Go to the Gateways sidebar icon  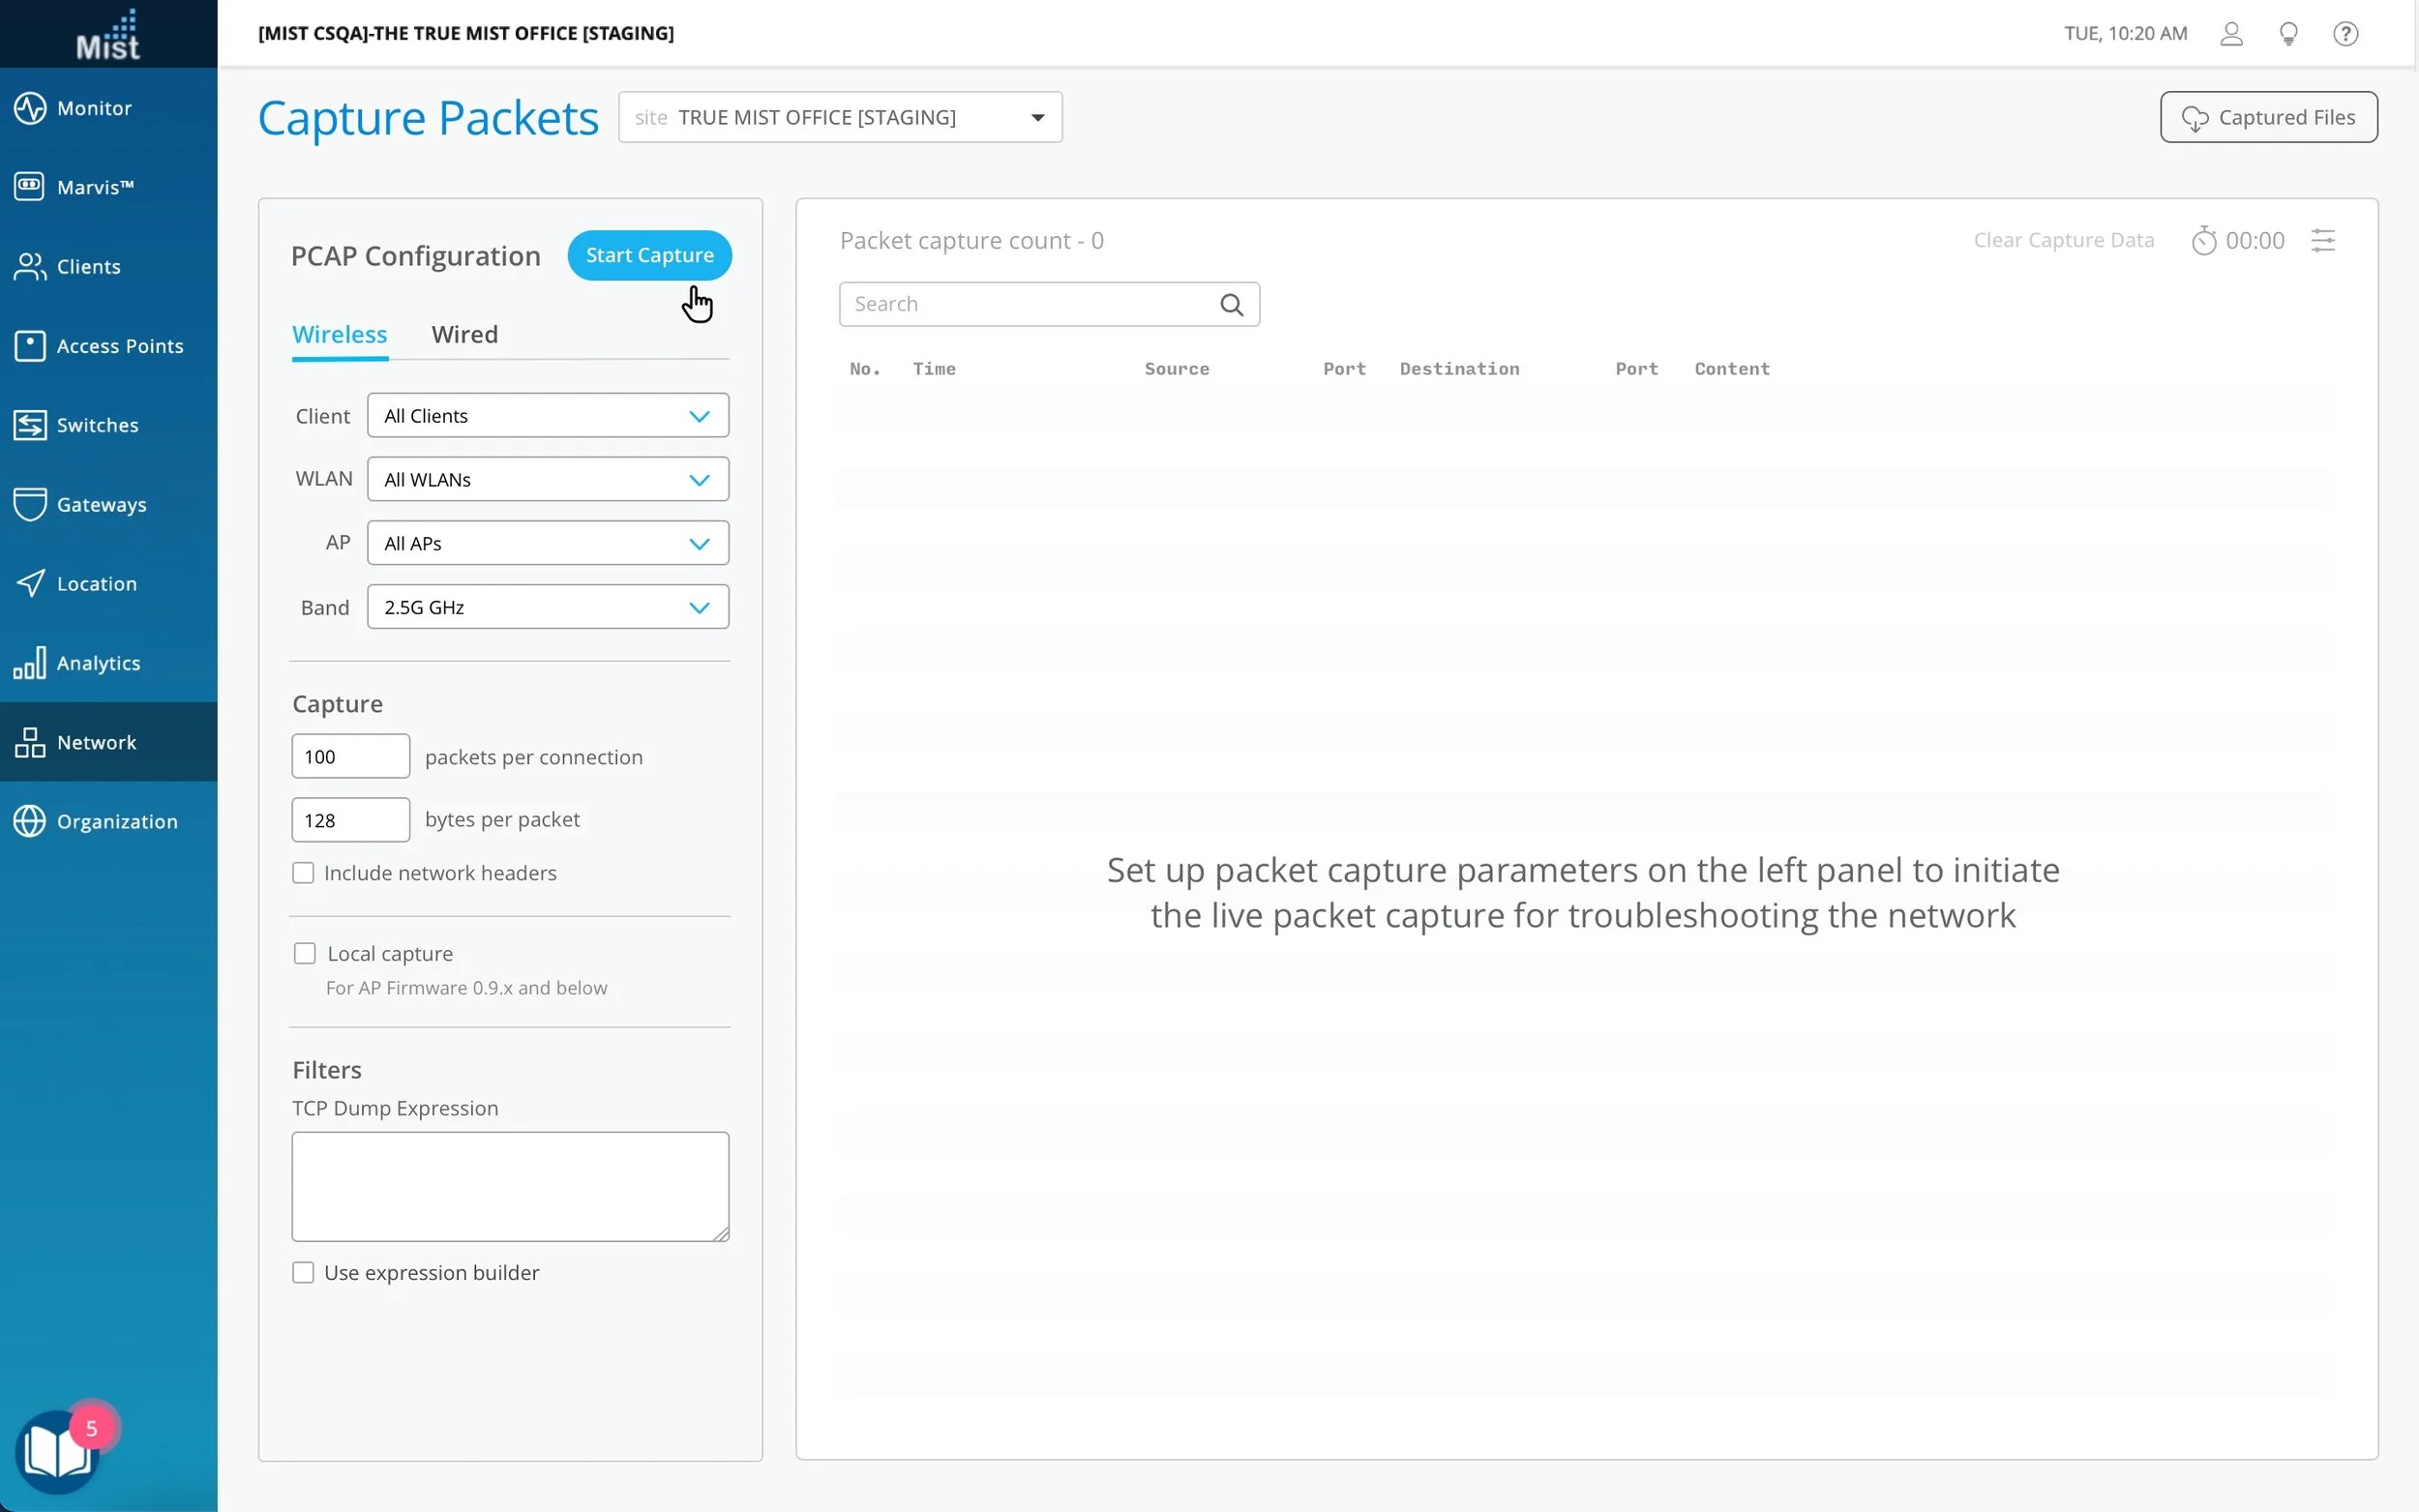[x=29, y=504]
